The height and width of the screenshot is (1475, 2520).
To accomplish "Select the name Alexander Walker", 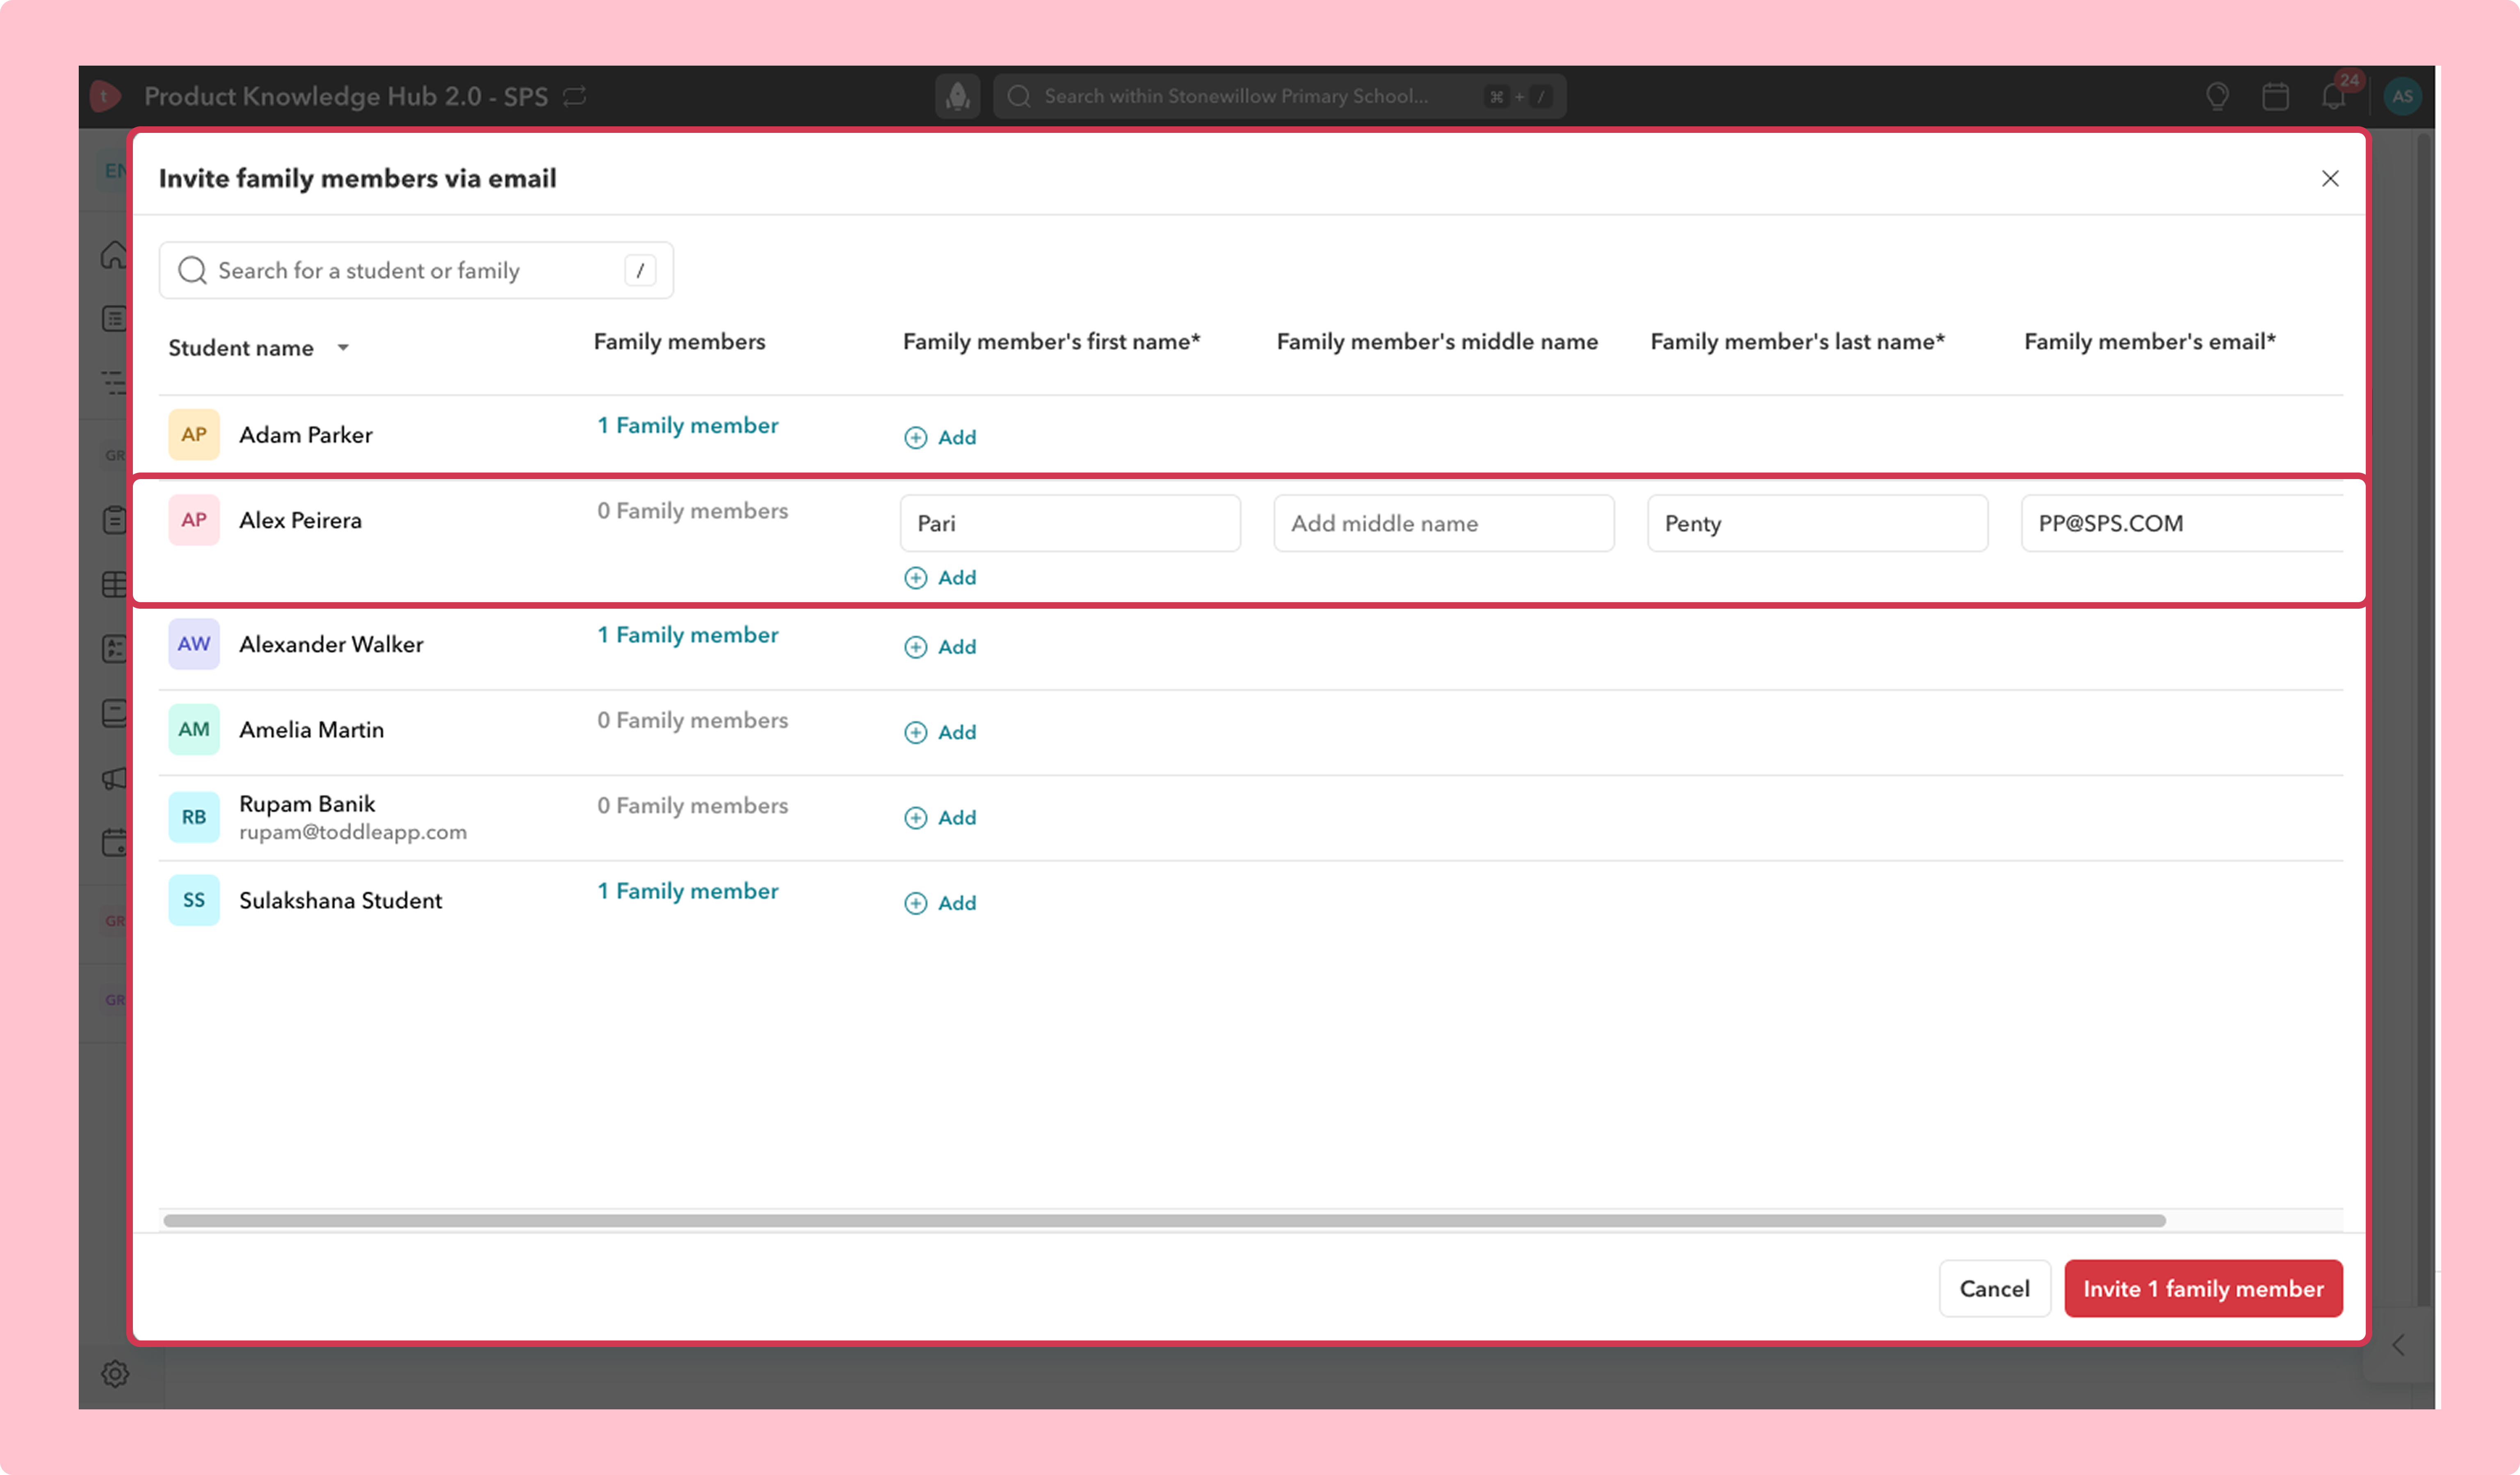I will (331, 644).
